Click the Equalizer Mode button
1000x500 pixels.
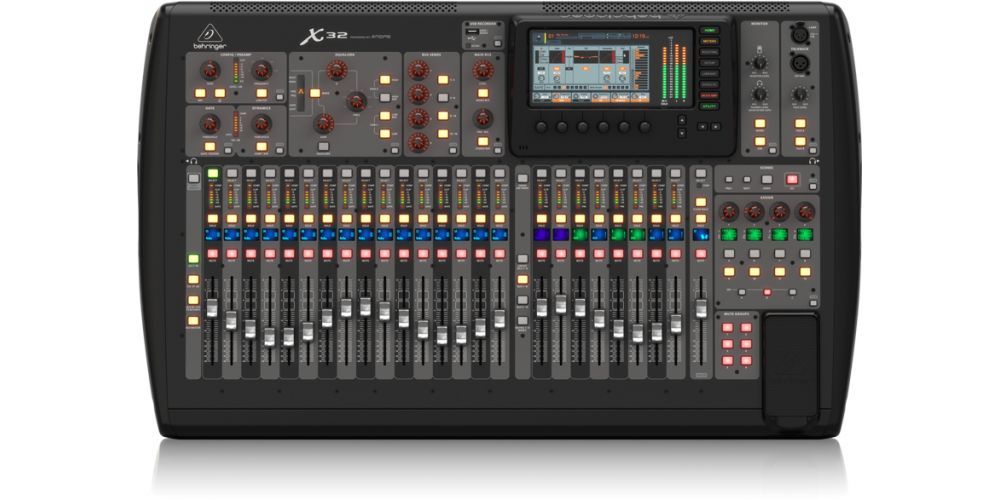(x=314, y=93)
